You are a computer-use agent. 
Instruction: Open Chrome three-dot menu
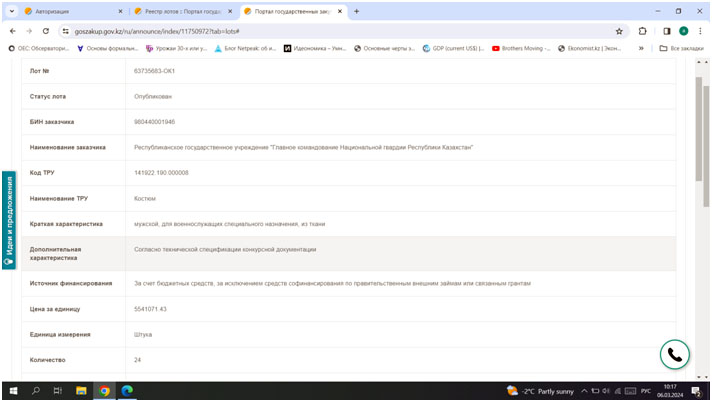coord(702,31)
